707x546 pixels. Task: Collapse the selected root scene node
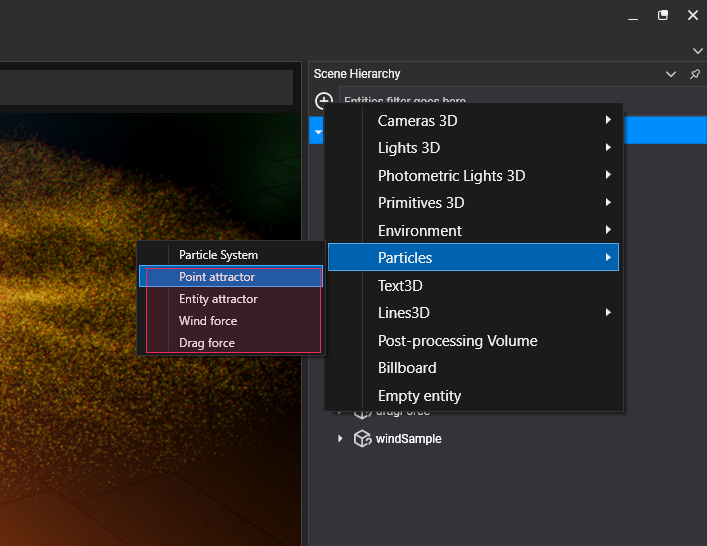coord(317,131)
